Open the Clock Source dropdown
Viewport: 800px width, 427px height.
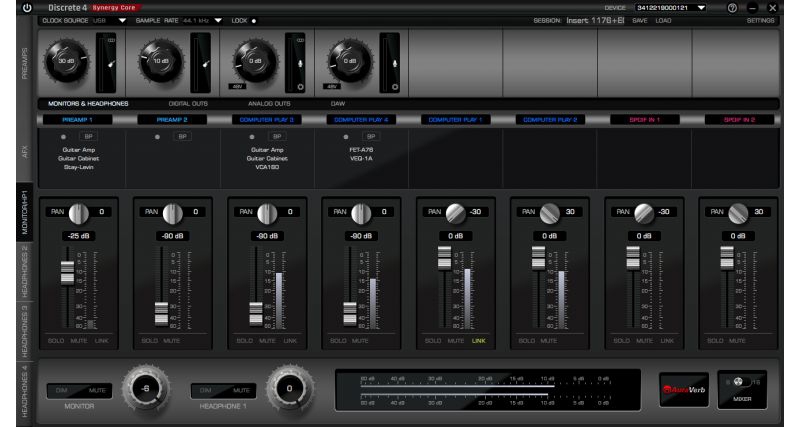[122, 21]
